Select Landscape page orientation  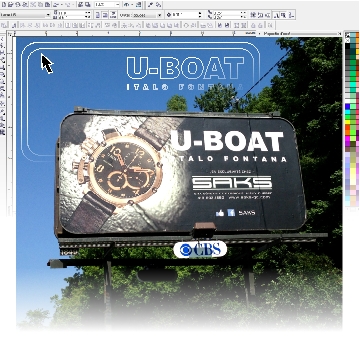click(105, 15)
